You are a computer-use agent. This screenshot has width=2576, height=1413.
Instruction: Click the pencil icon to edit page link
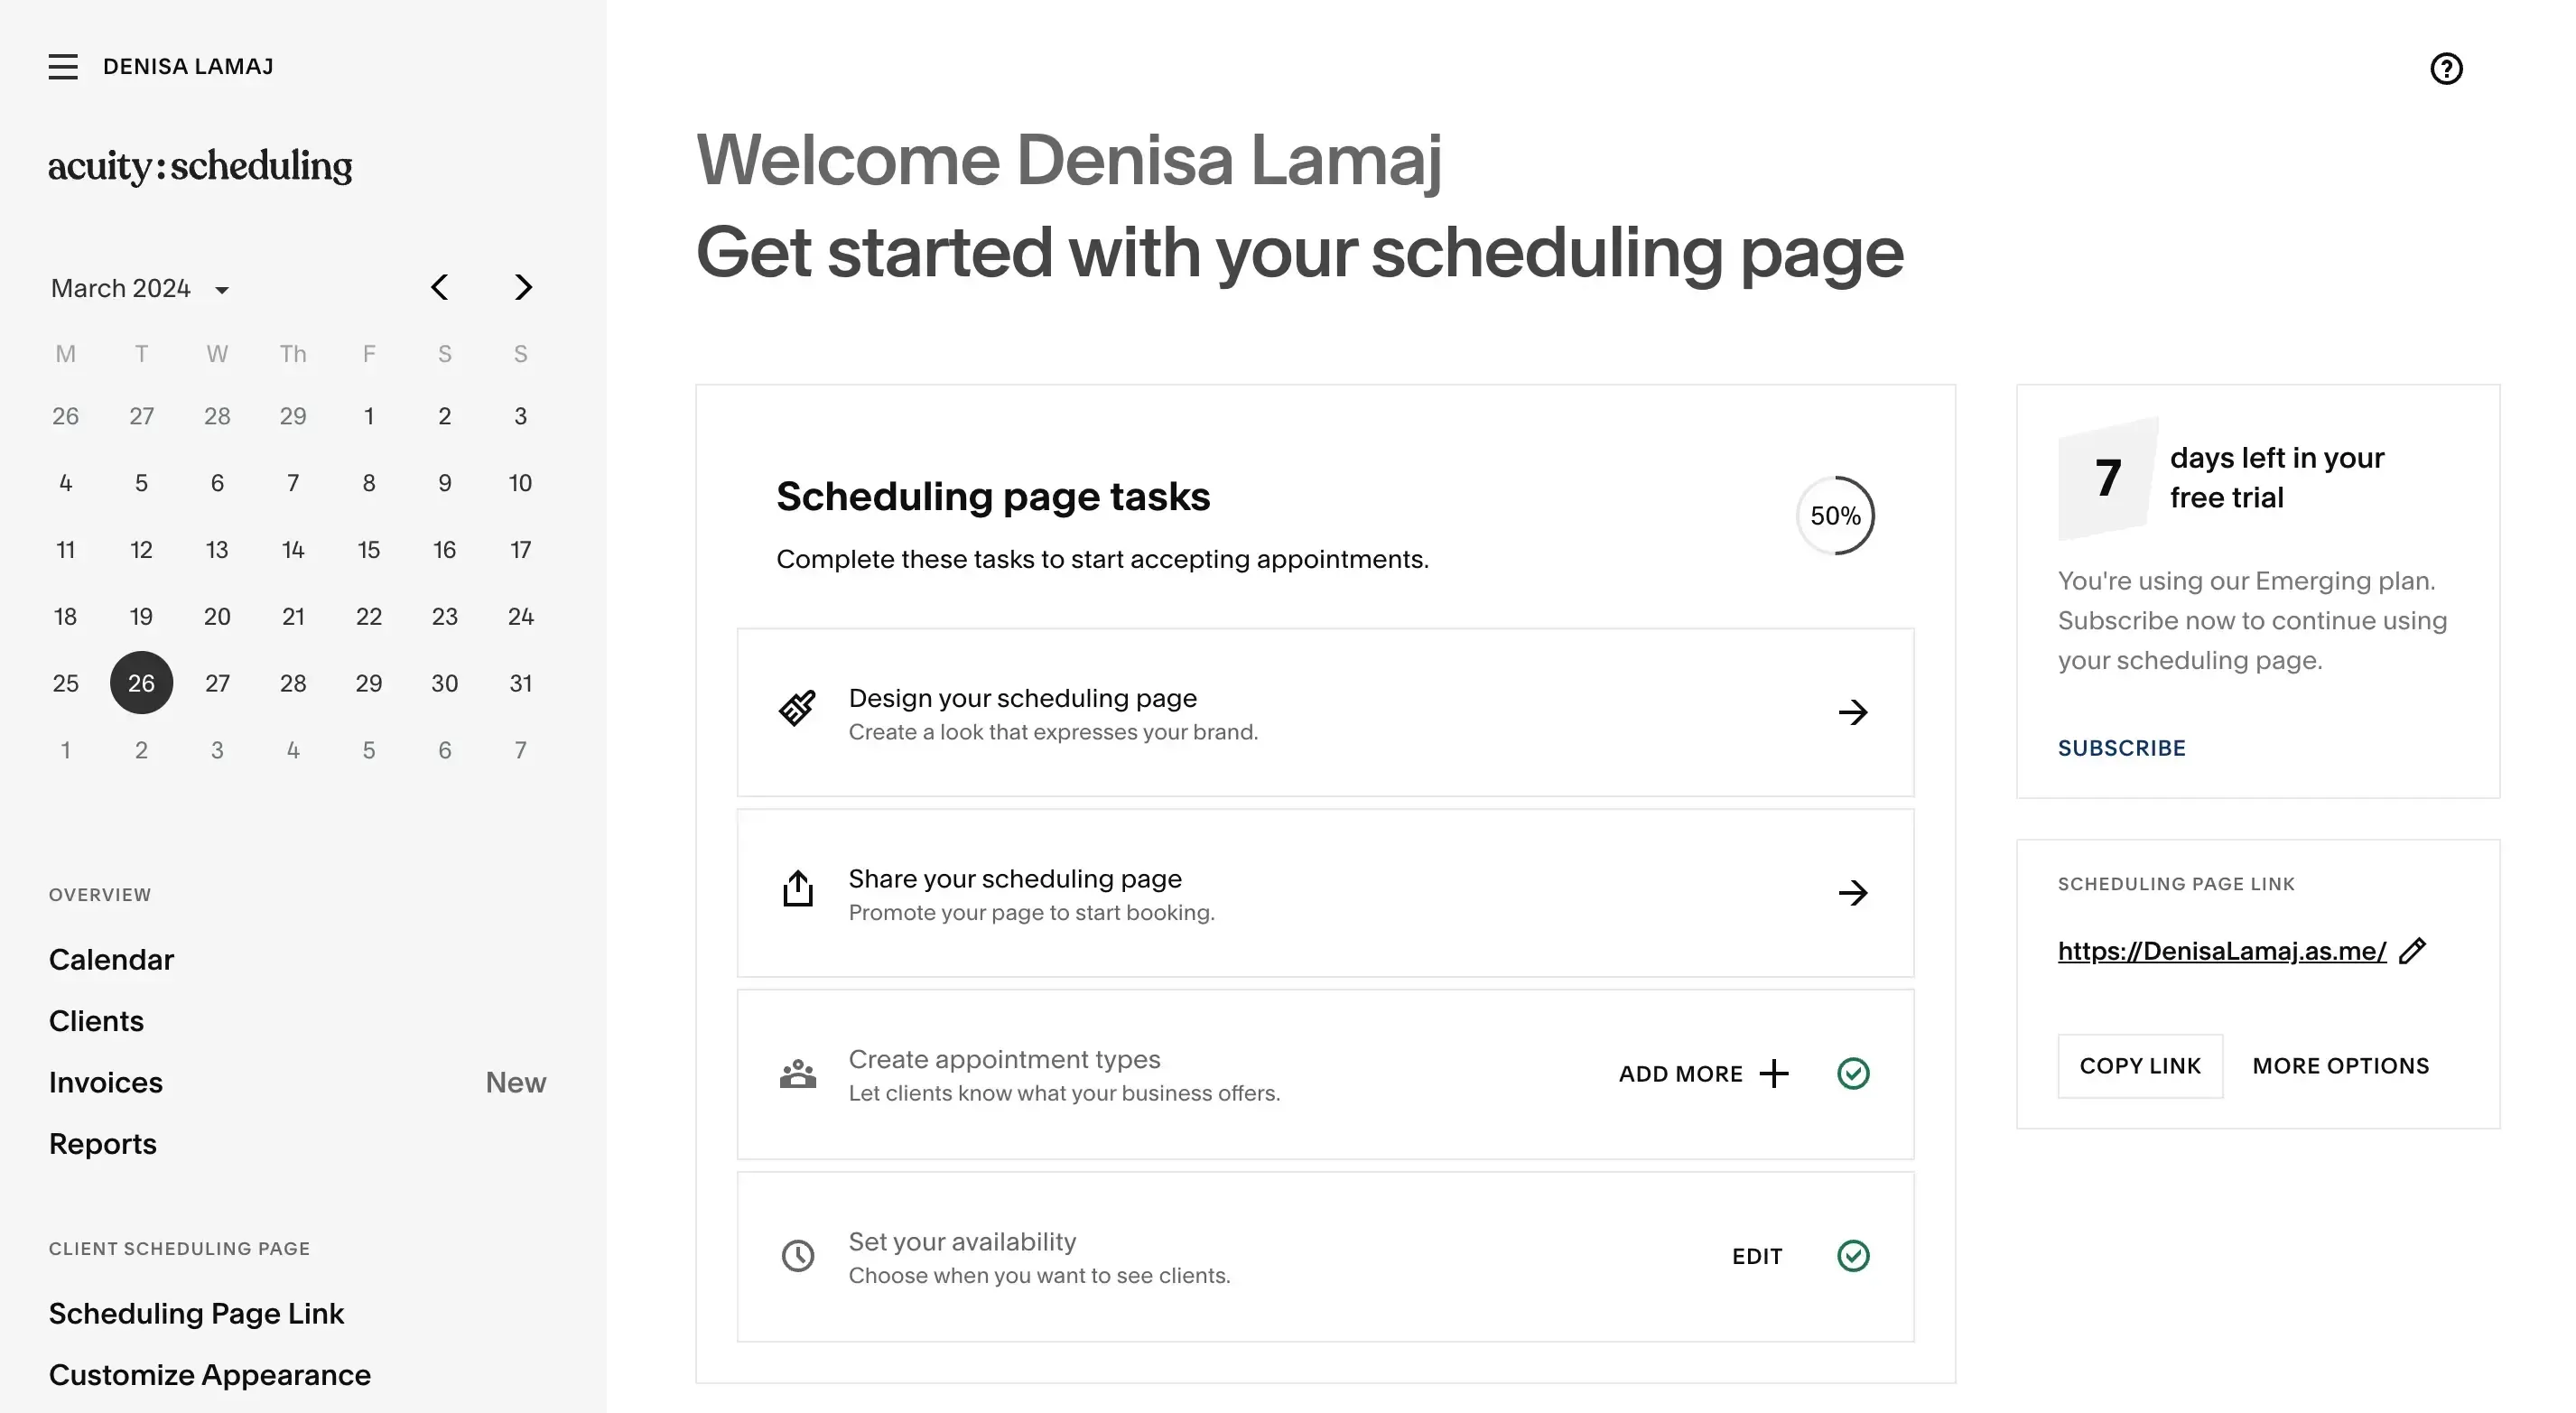coord(2414,950)
